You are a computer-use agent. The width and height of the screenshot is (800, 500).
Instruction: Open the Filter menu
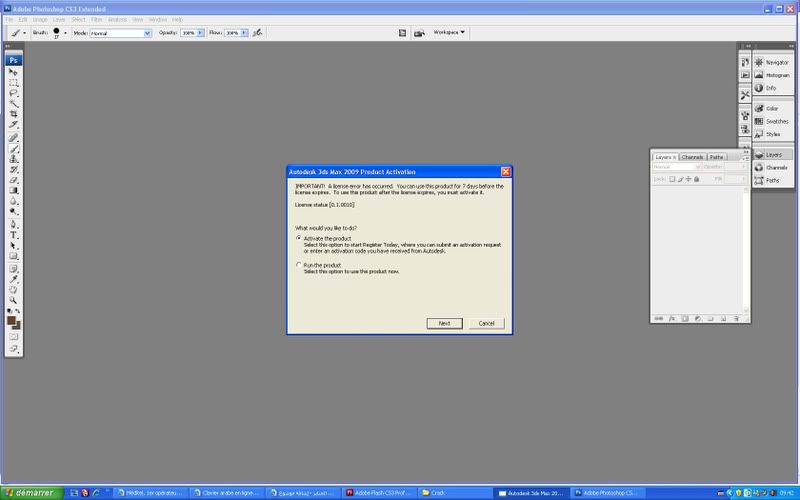click(96, 20)
